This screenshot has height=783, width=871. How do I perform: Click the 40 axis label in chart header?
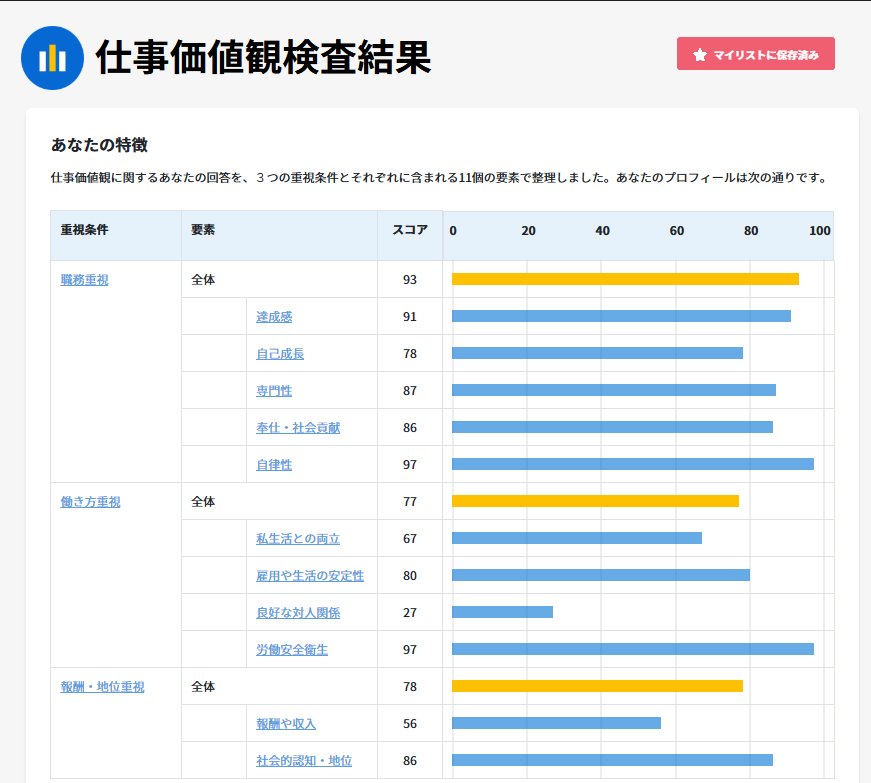(x=602, y=231)
